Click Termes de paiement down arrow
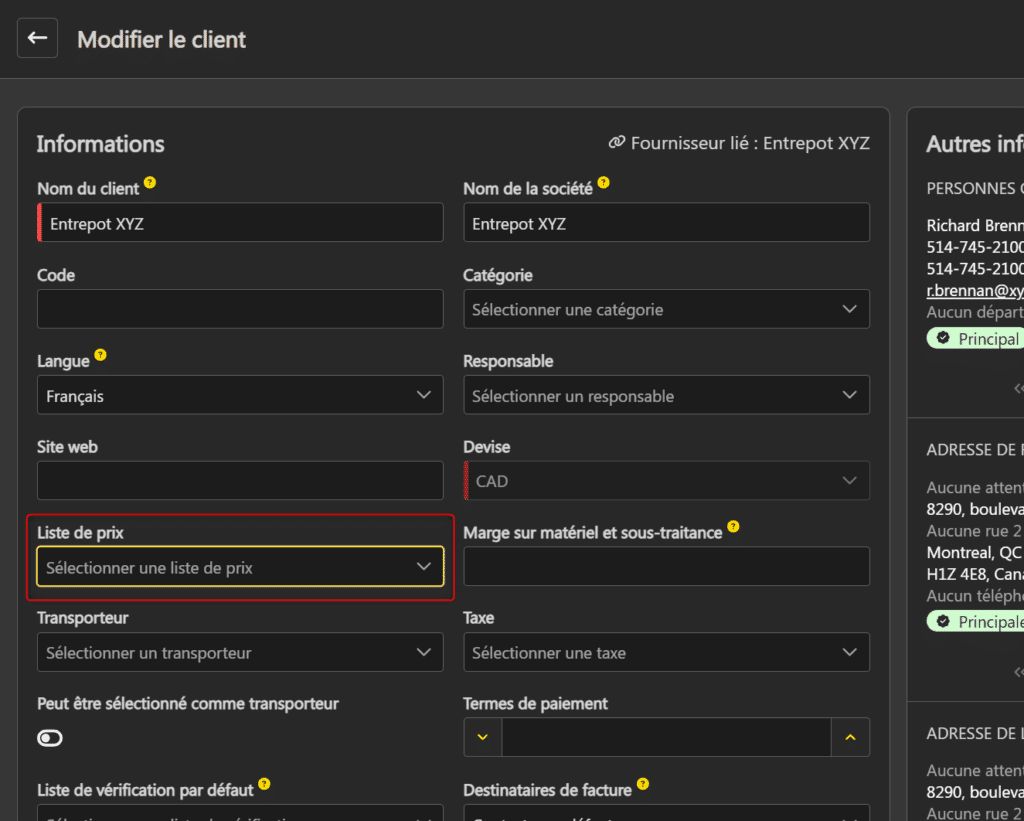This screenshot has width=1024, height=821. click(483, 737)
